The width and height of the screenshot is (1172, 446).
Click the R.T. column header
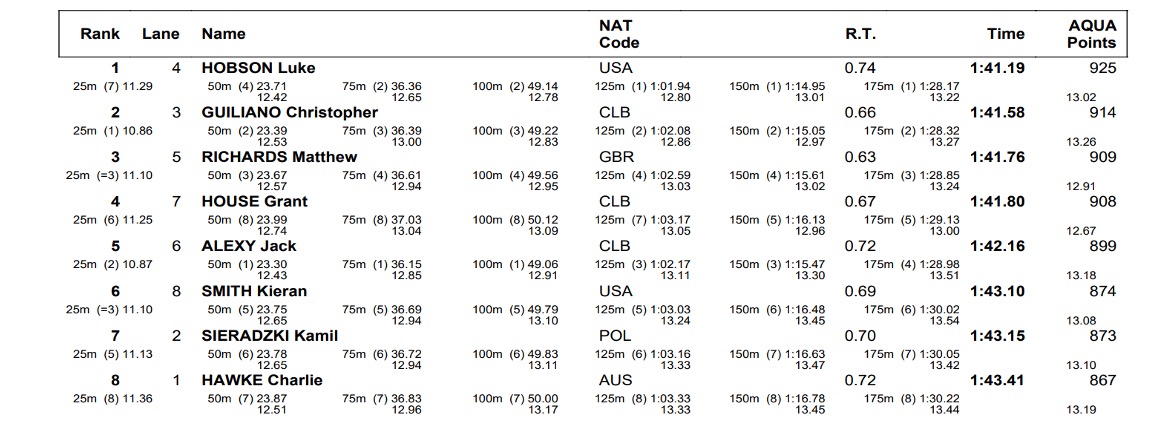[860, 33]
